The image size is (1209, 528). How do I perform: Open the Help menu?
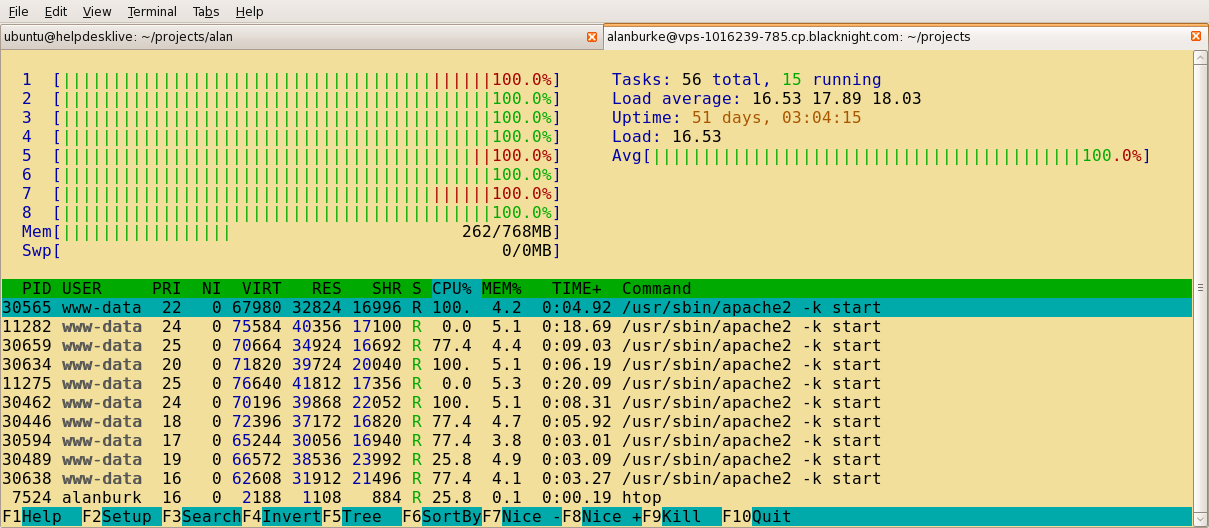[249, 12]
